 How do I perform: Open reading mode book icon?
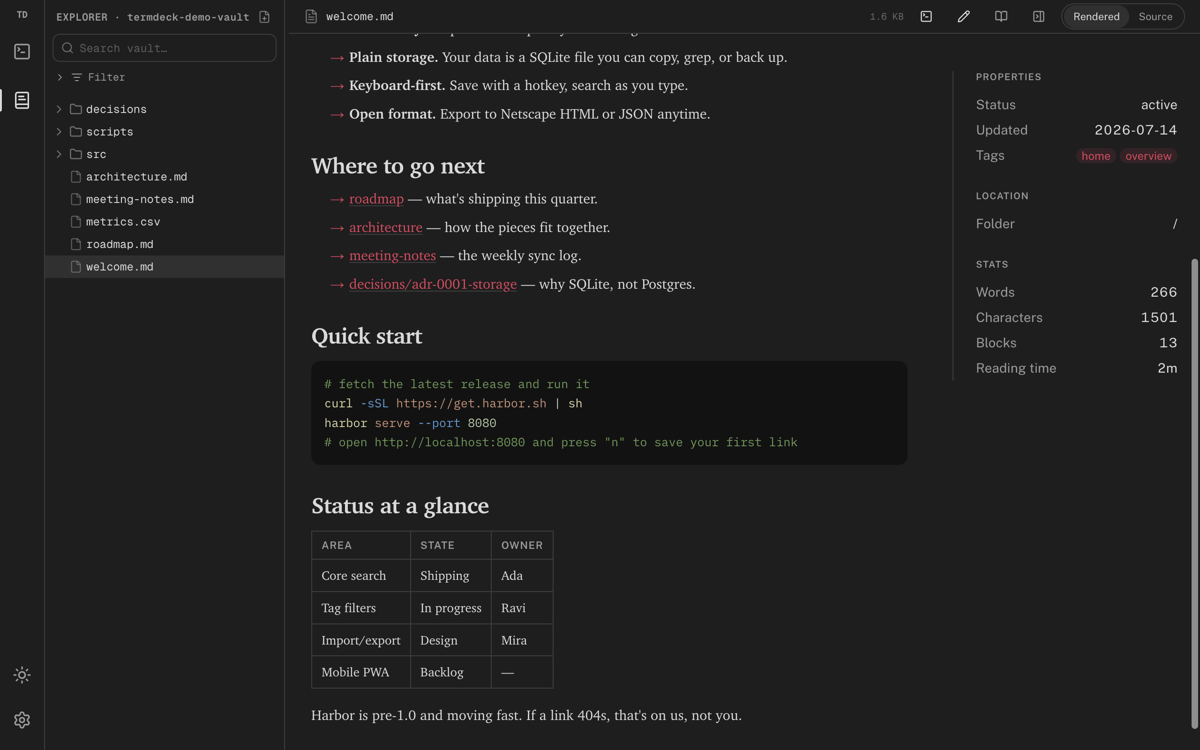click(1001, 17)
